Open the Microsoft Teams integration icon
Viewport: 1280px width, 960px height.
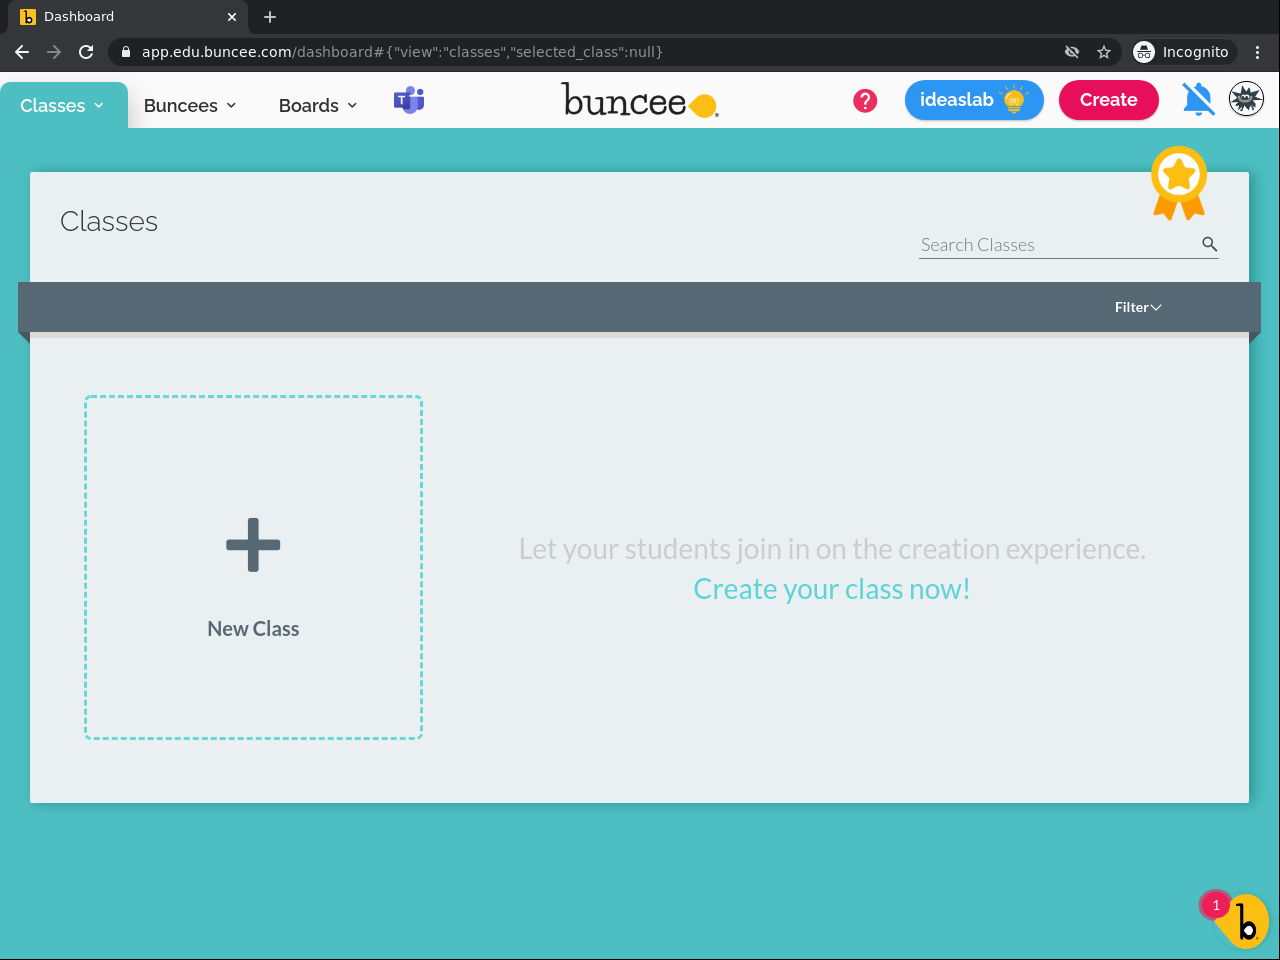[x=409, y=100]
